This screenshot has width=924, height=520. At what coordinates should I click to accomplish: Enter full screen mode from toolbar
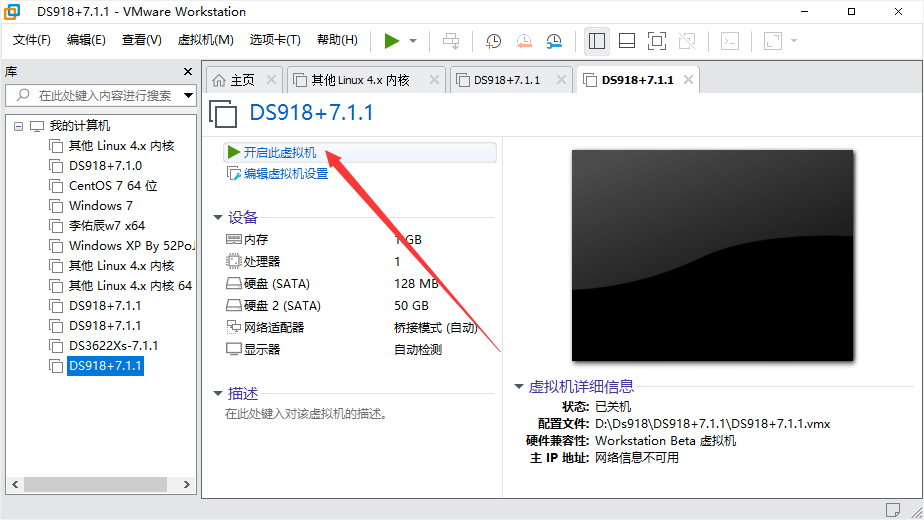[x=657, y=40]
